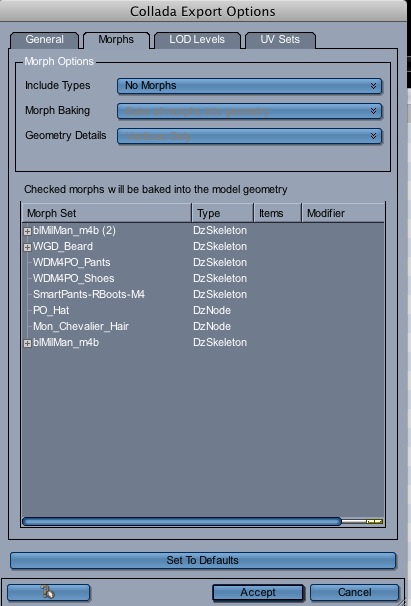Open the Include Types dropdown
Image resolution: width=411 pixels, height=606 pixels.
249,86
